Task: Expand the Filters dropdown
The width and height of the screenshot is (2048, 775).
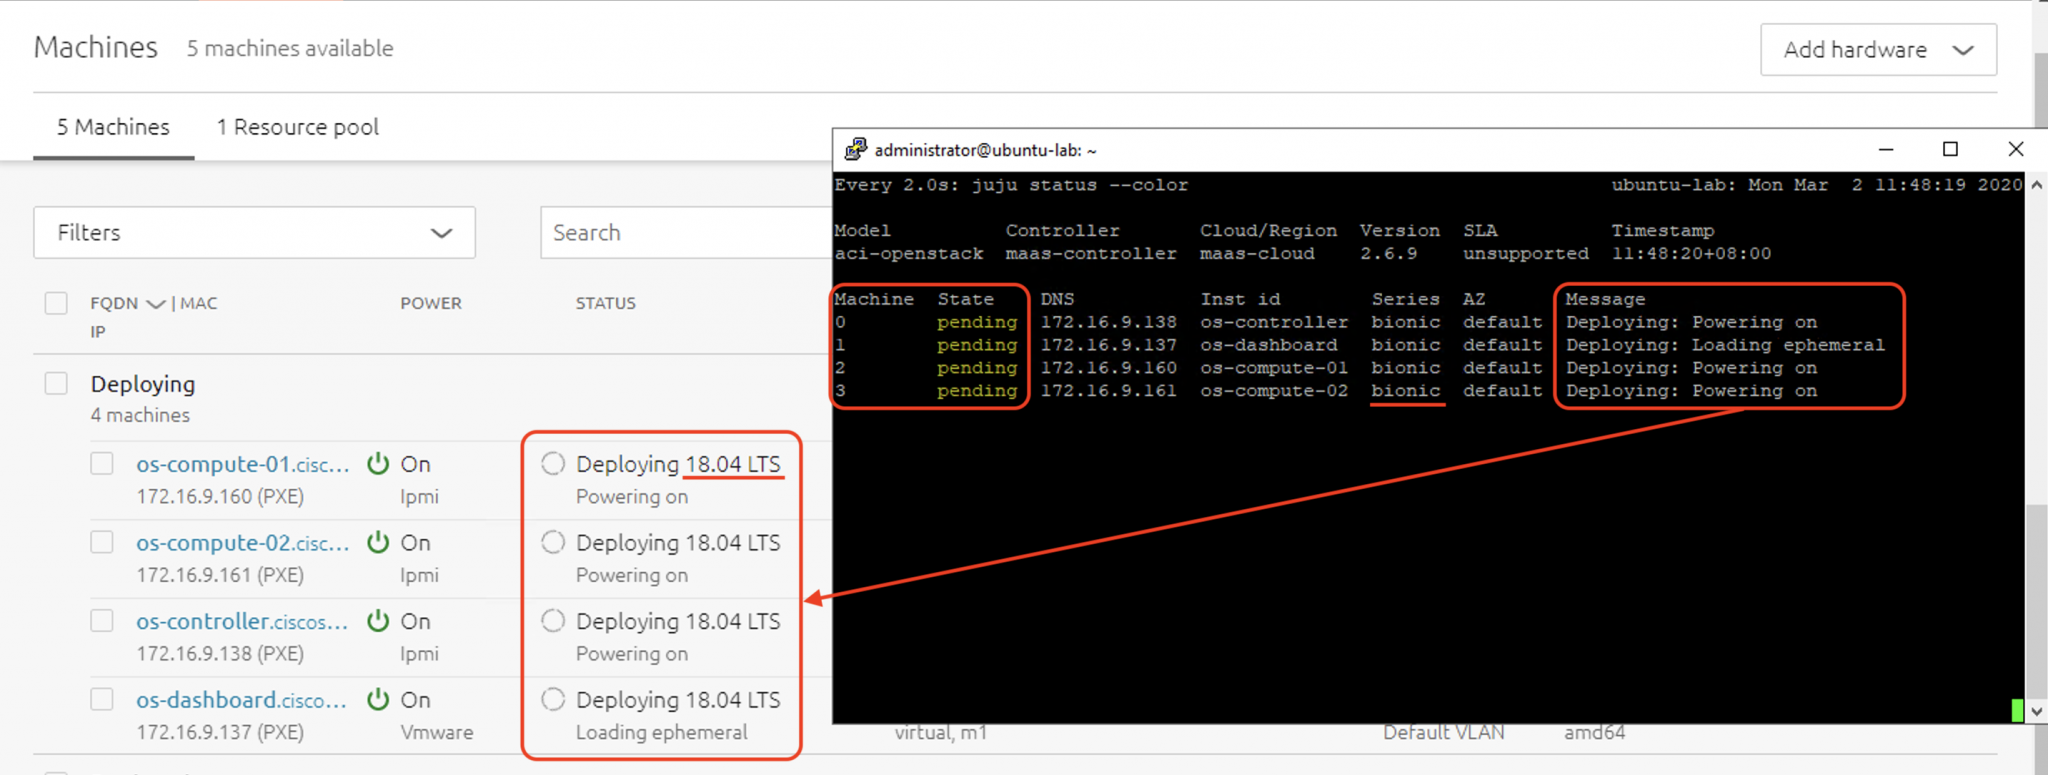Action: click(x=254, y=233)
